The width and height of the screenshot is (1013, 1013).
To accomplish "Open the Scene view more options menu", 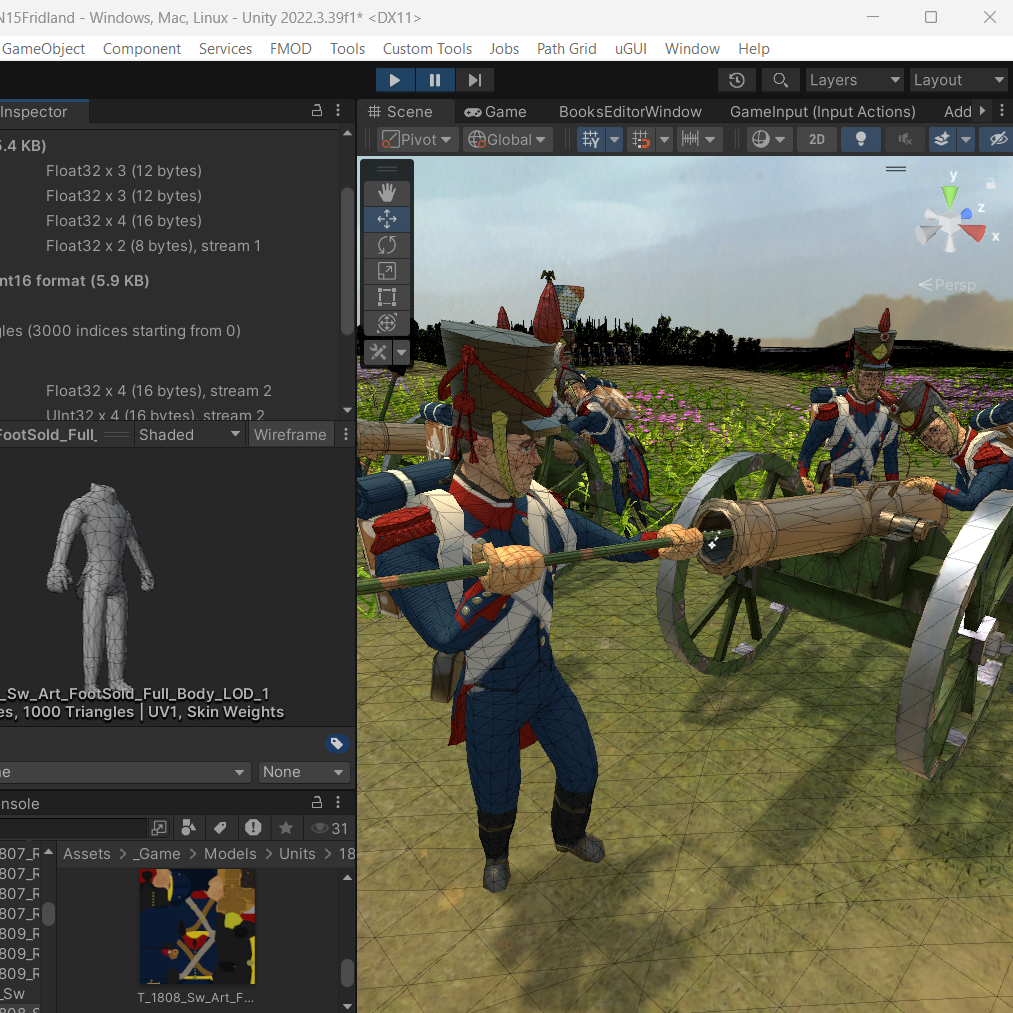I will pyautogui.click(x=1002, y=110).
